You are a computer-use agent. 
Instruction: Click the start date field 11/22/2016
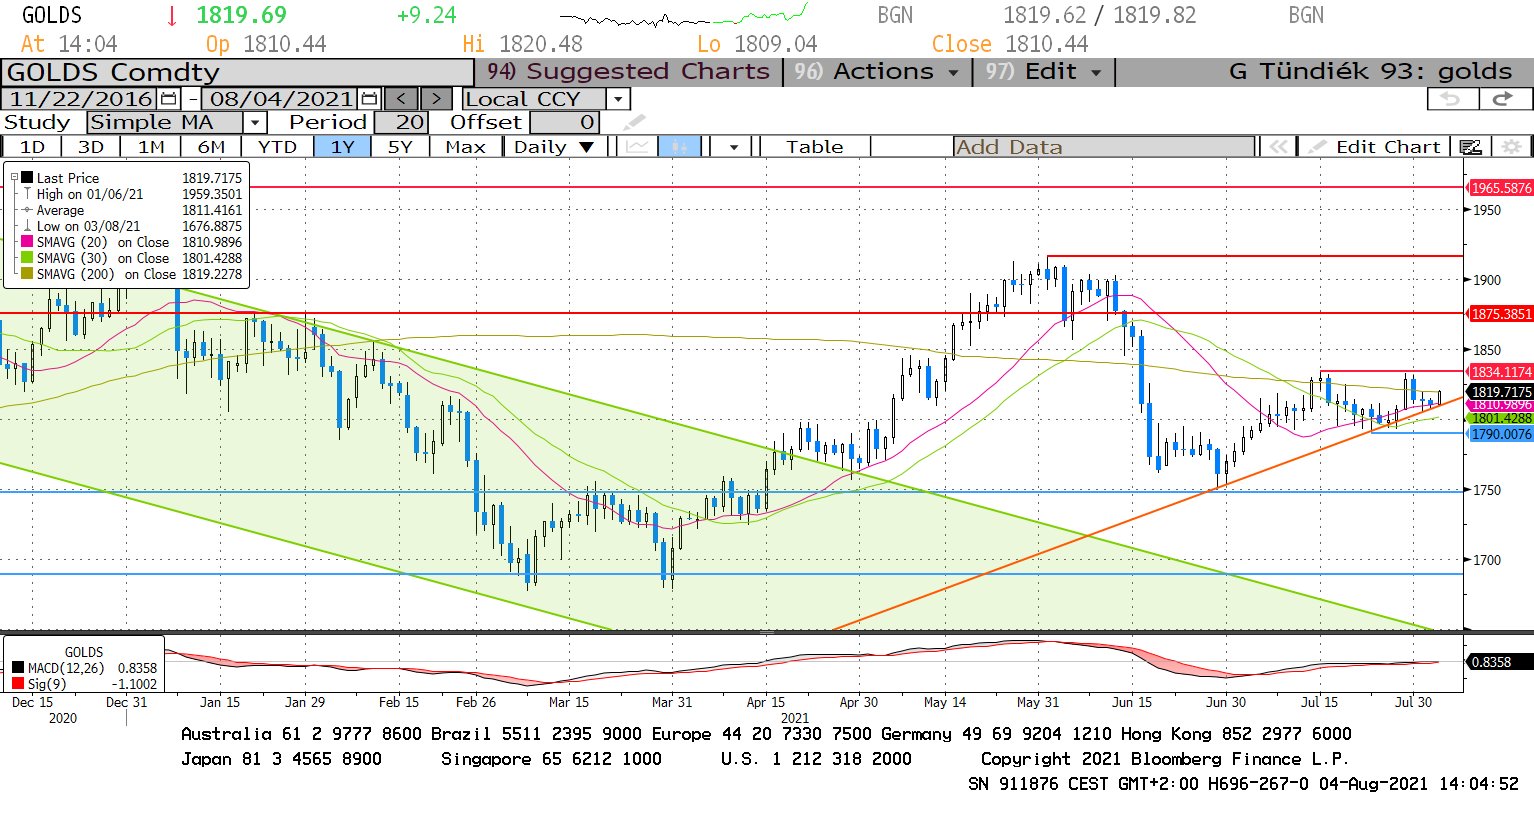click(80, 99)
